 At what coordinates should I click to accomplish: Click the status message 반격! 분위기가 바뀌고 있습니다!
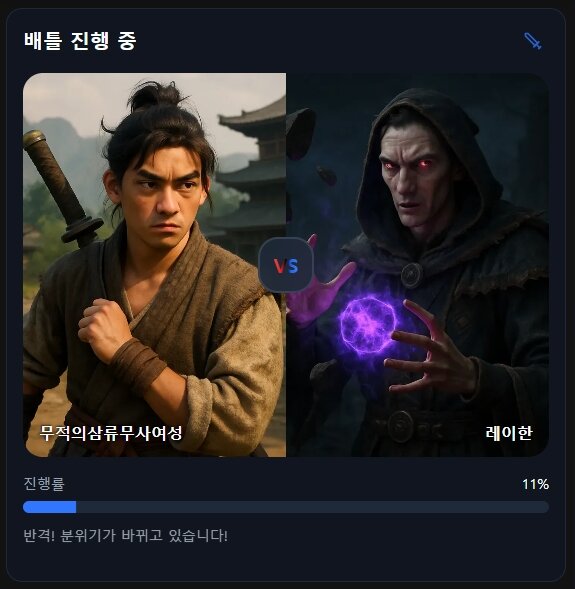pos(125,535)
